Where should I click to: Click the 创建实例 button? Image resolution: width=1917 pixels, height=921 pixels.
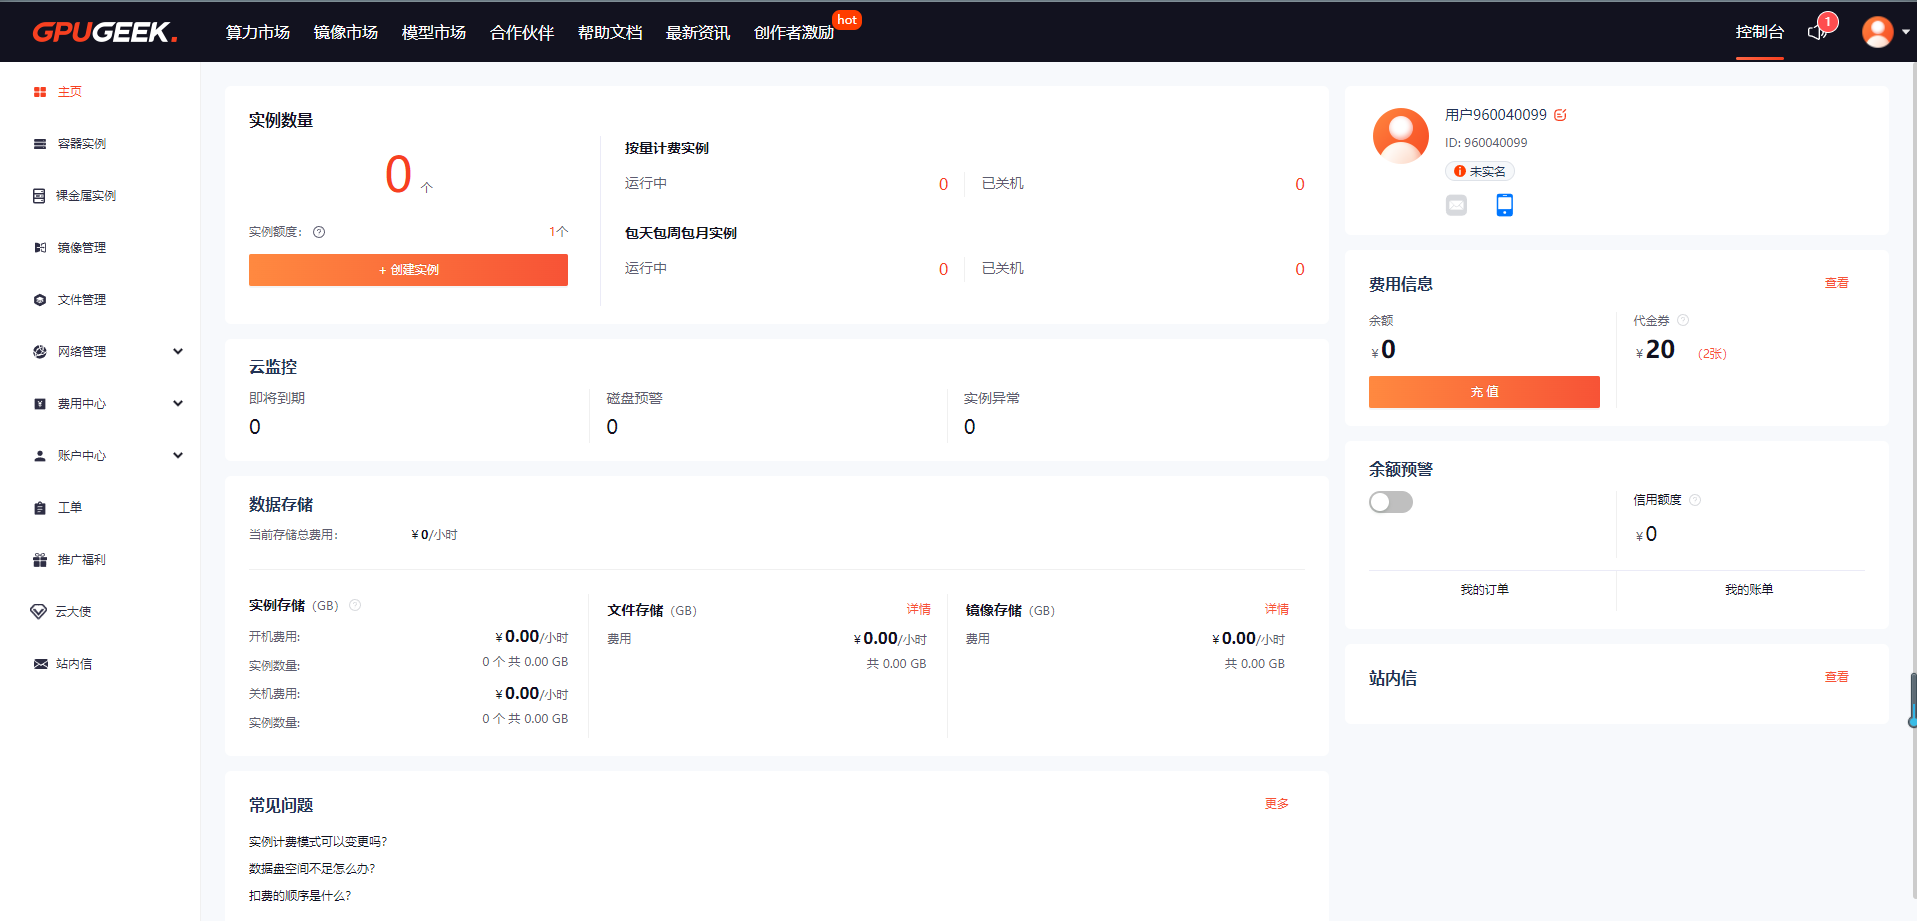[x=408, y=269]
